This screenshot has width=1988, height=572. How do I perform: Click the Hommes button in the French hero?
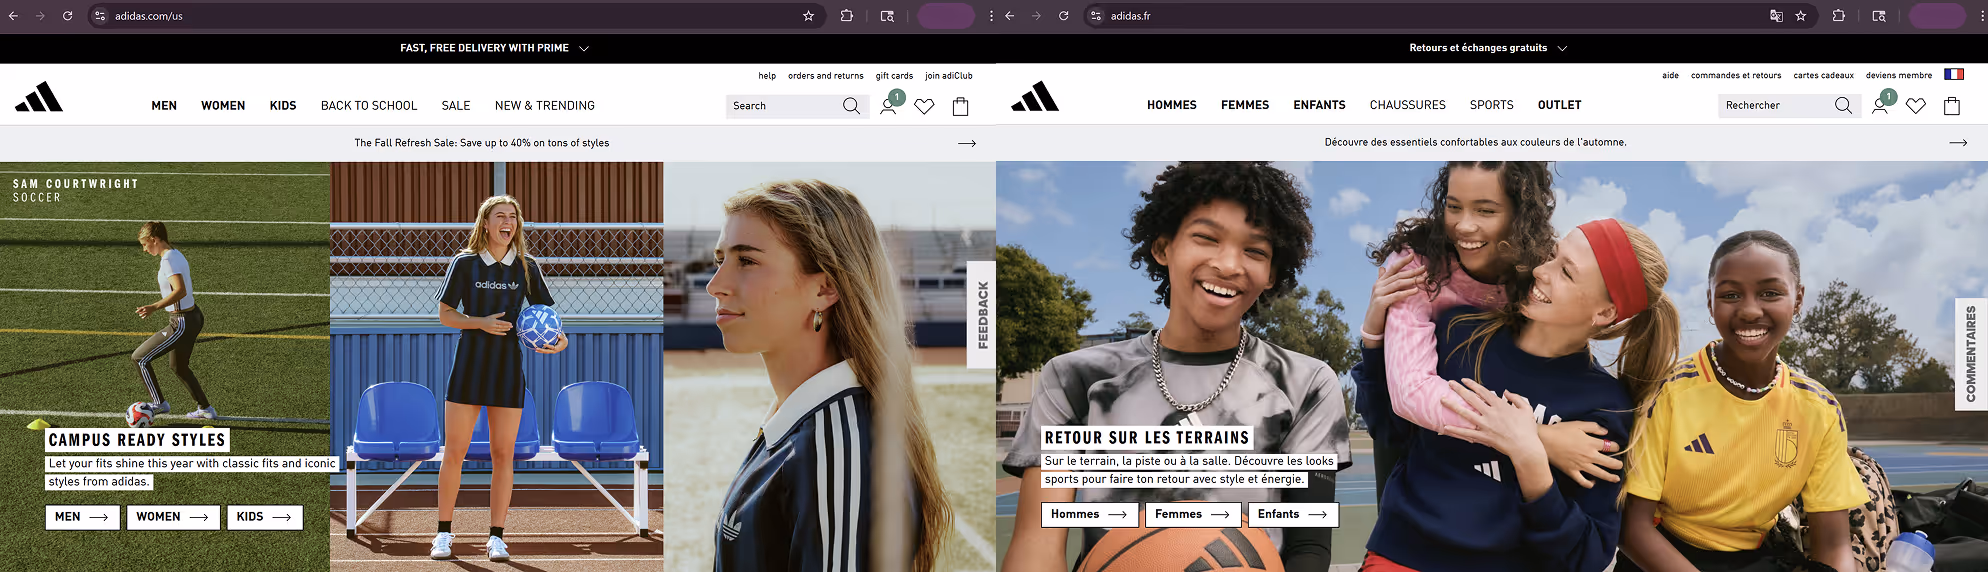click(1090, 514)
